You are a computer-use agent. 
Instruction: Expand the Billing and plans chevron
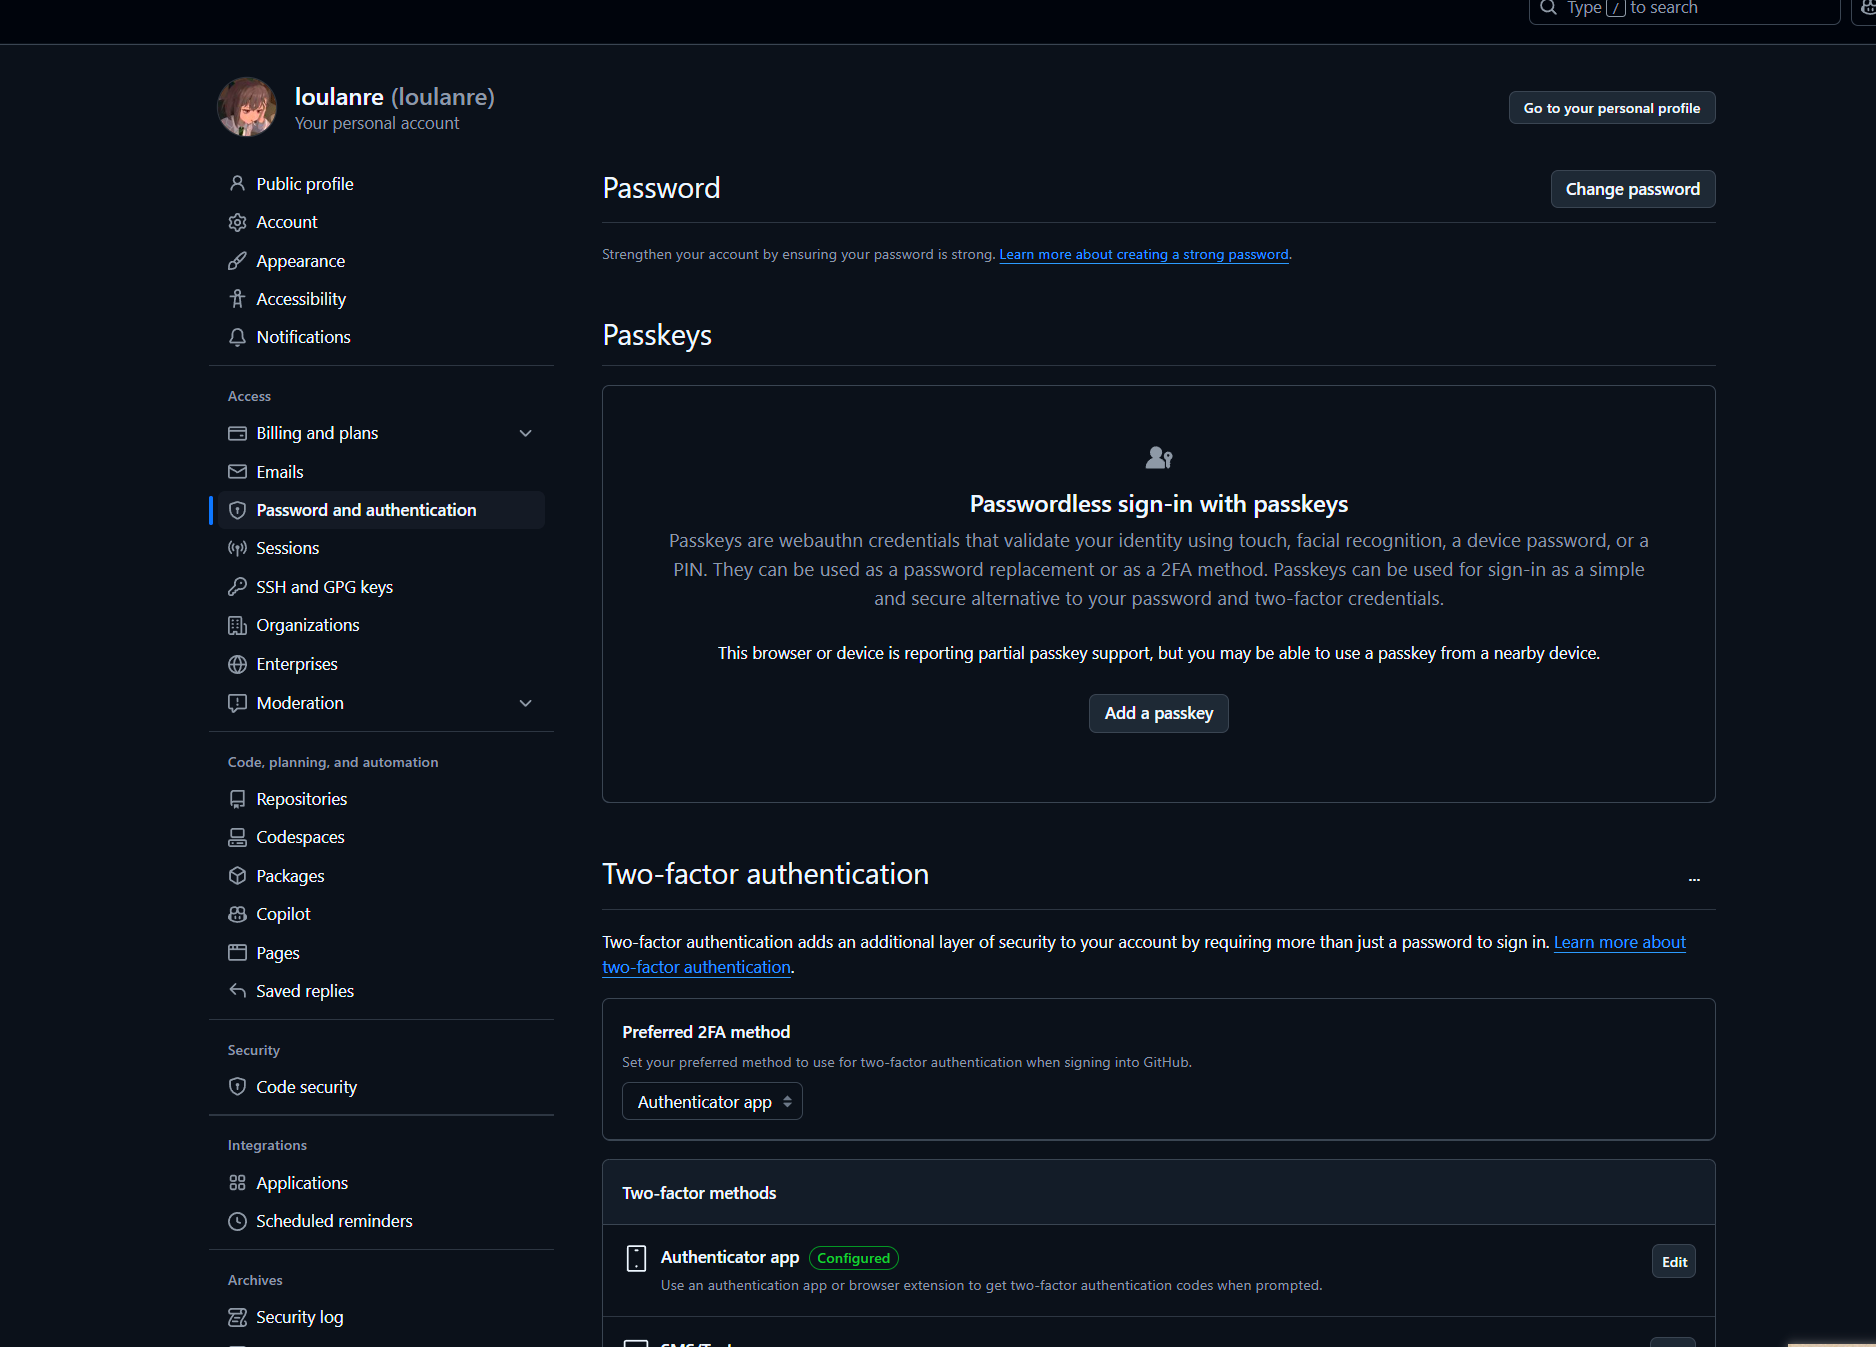click(x=526, y=433)
